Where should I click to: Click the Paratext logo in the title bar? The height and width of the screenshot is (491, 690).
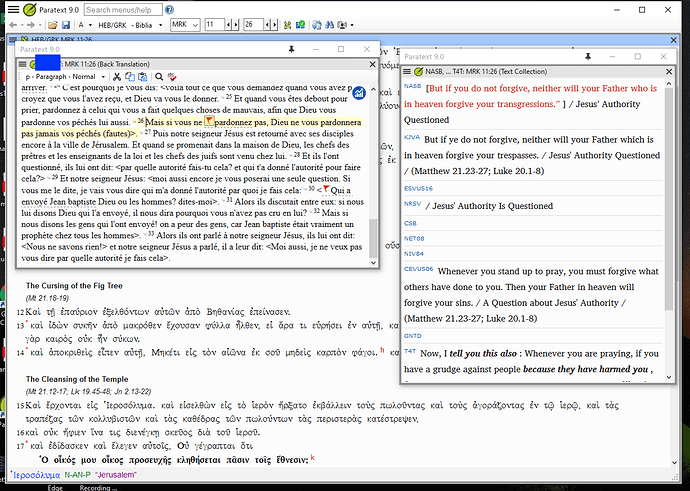(x=30, y=9)
